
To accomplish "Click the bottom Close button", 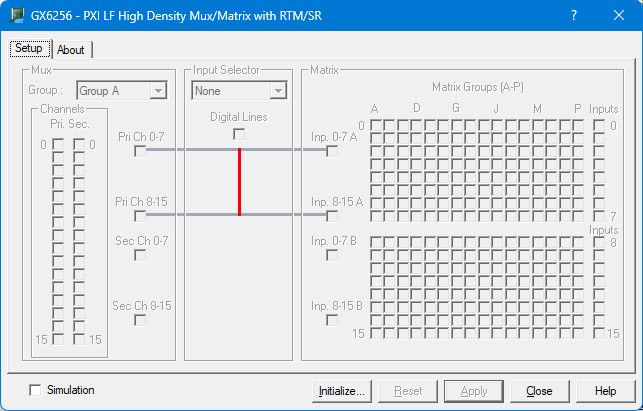I will 539,391.
